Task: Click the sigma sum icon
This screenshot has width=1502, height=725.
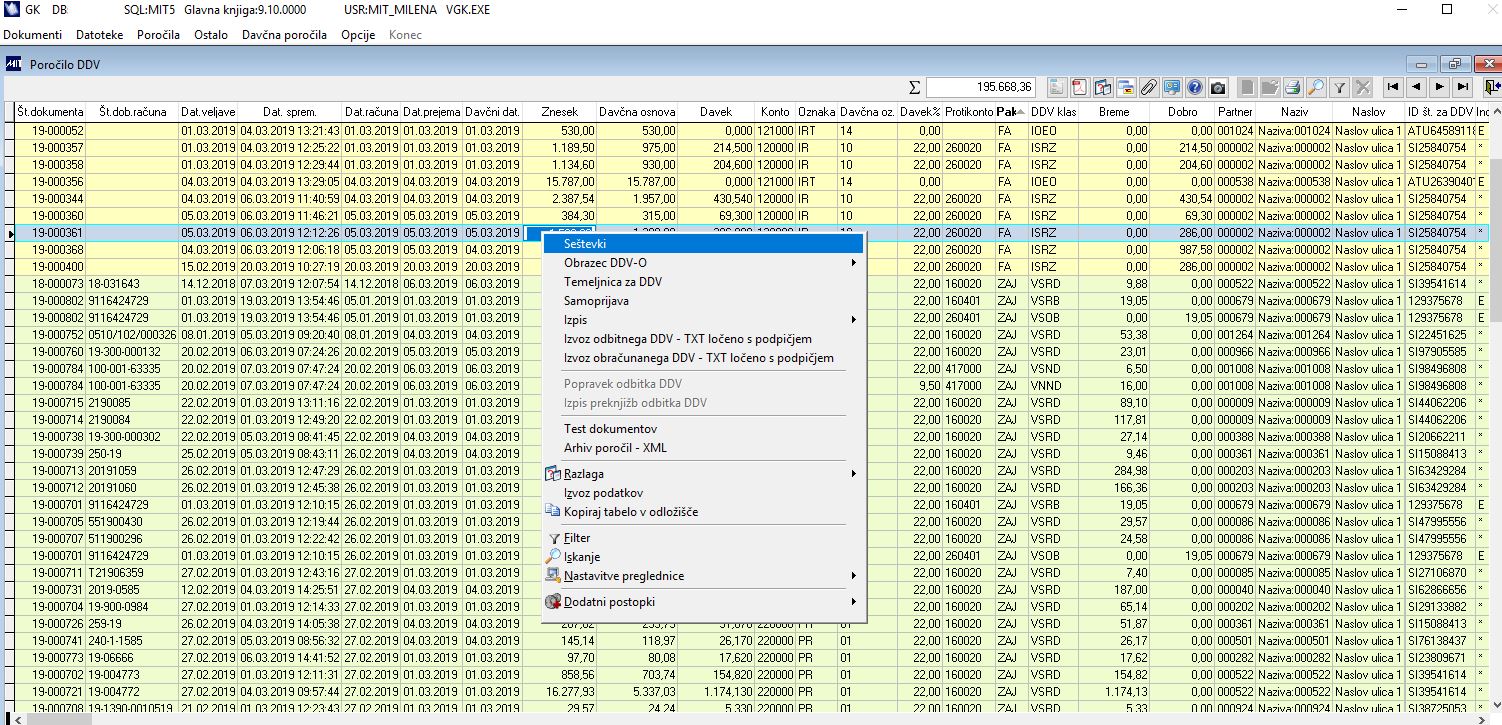Action: point(914,87)
